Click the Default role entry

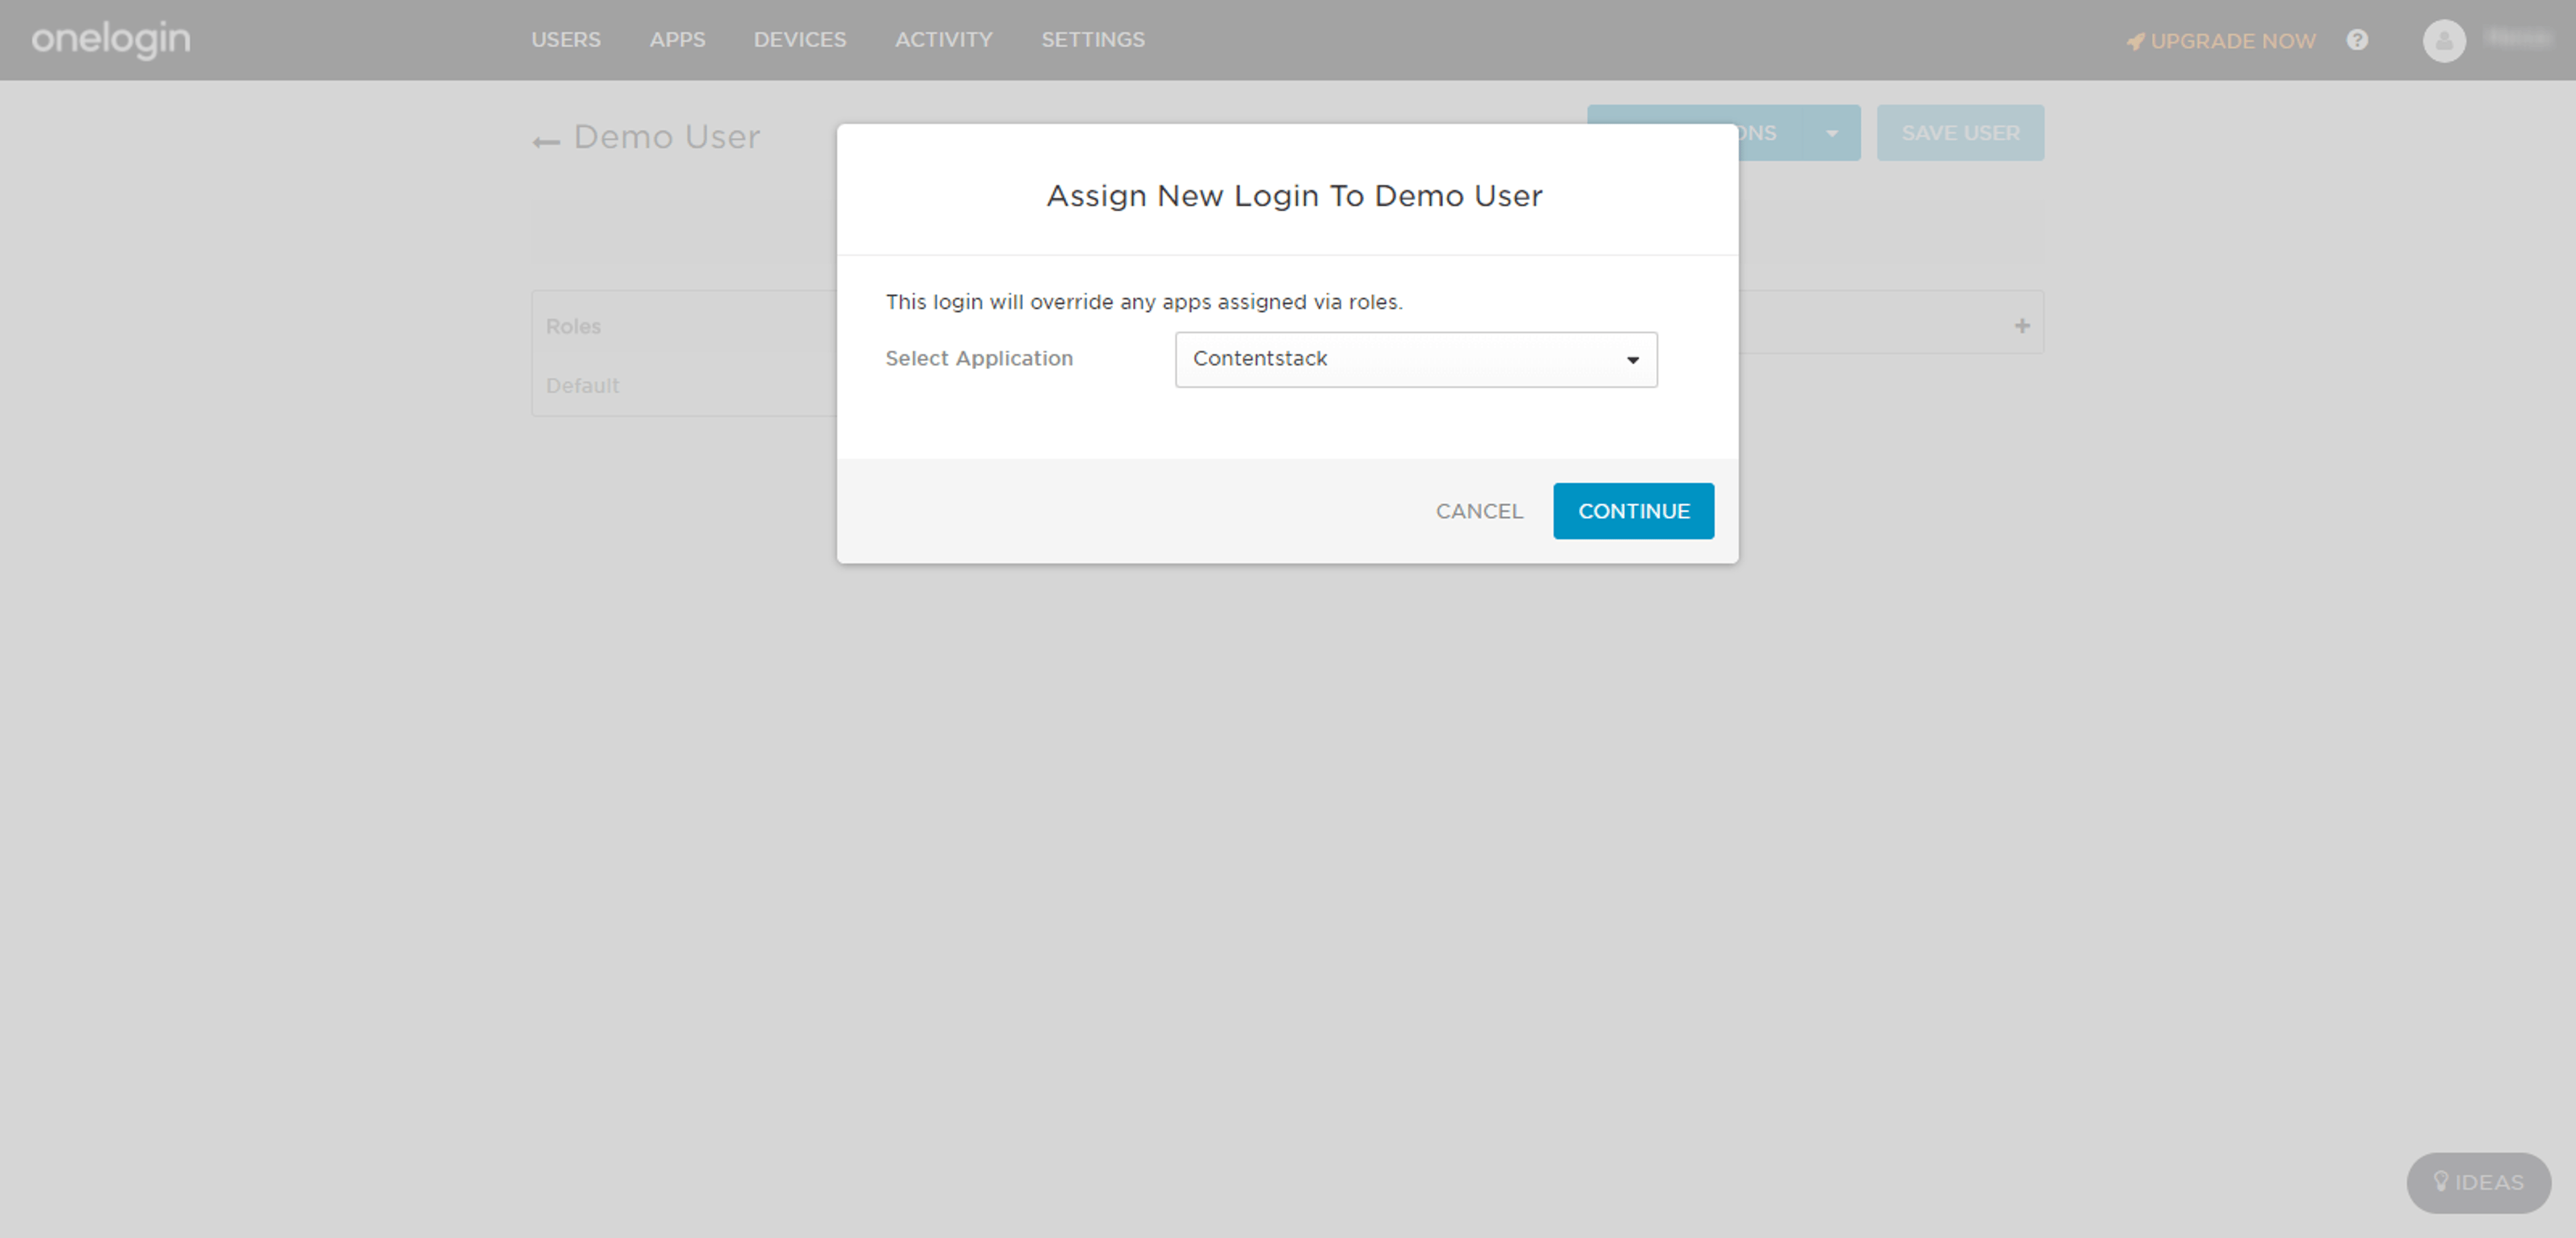coord(582,385)
